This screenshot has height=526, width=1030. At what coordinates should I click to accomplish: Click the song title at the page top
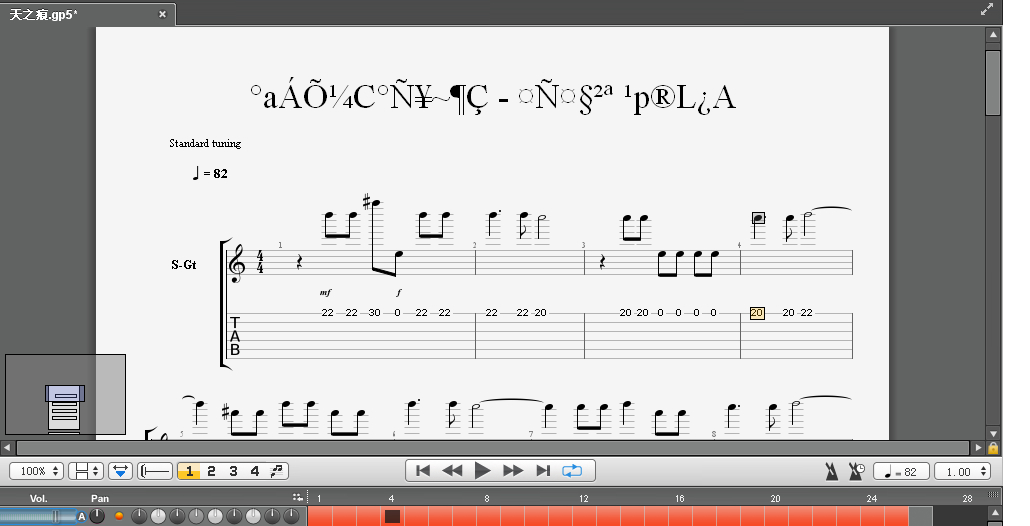tap(493, 97)
